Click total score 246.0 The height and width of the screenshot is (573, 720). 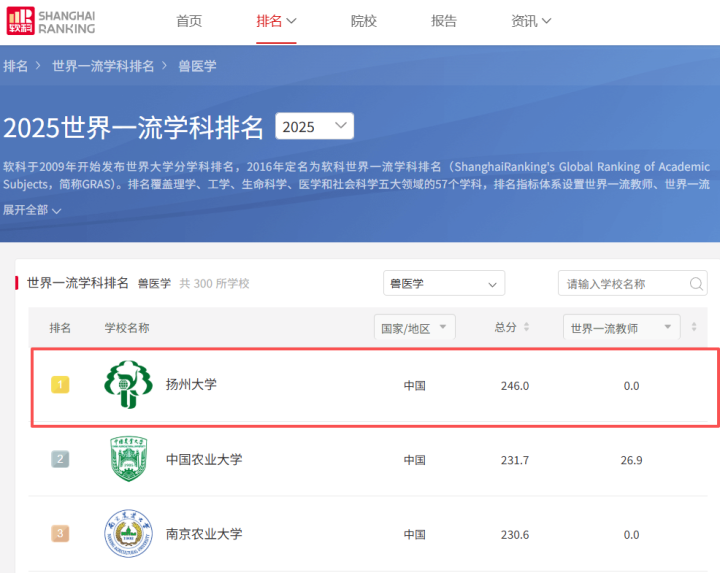(515, 386)
